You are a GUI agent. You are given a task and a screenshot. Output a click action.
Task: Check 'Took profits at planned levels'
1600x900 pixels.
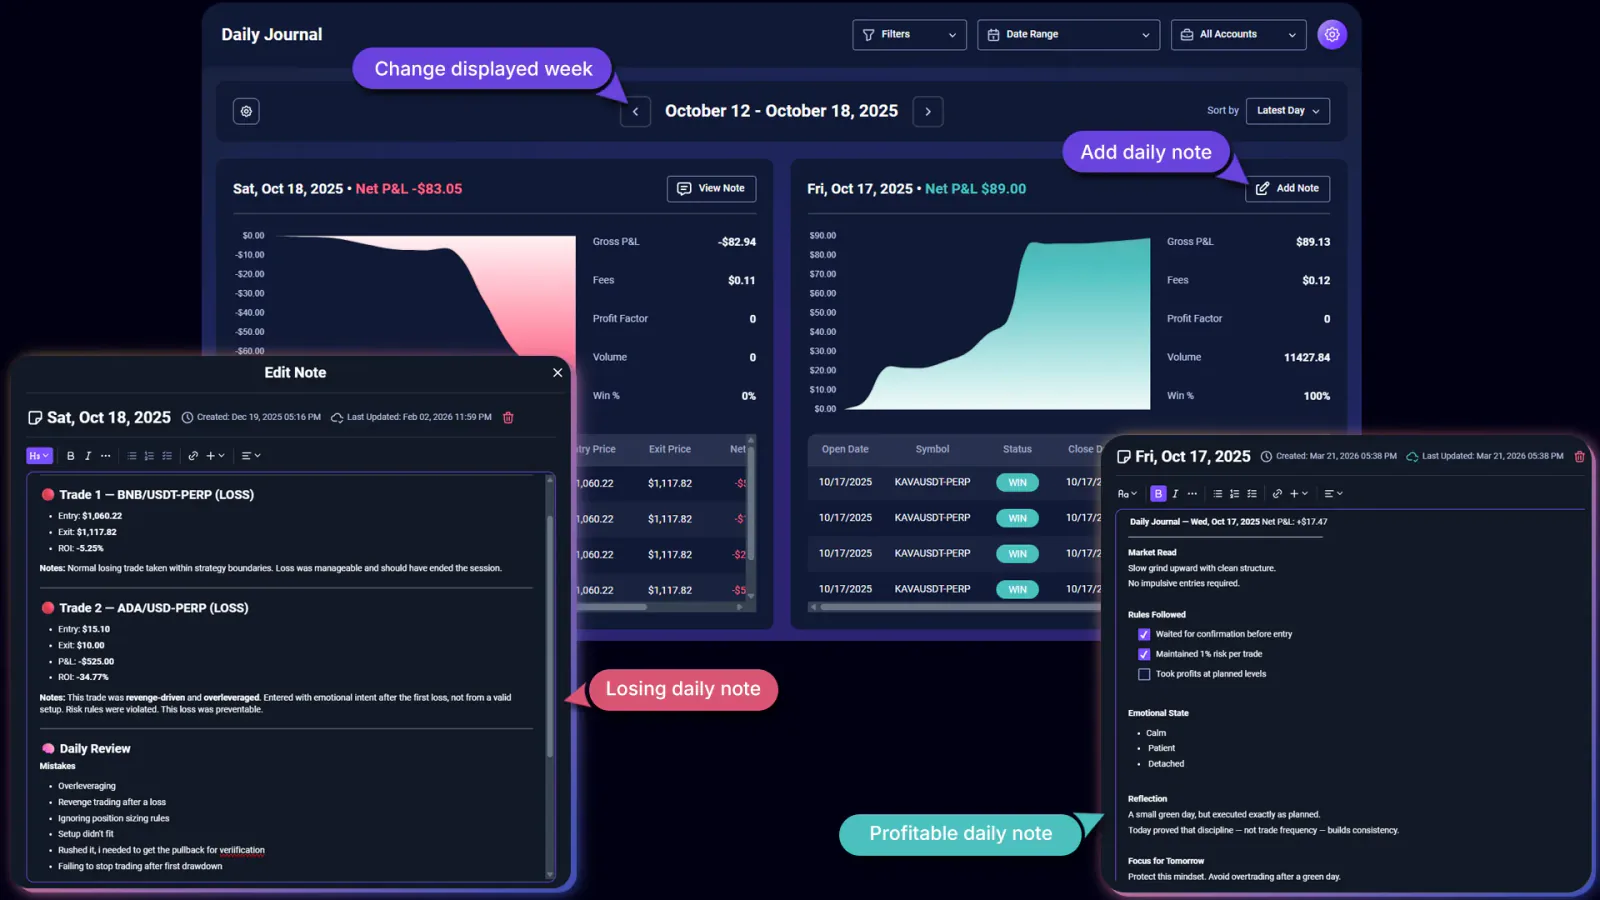(x=1143, y=674)
